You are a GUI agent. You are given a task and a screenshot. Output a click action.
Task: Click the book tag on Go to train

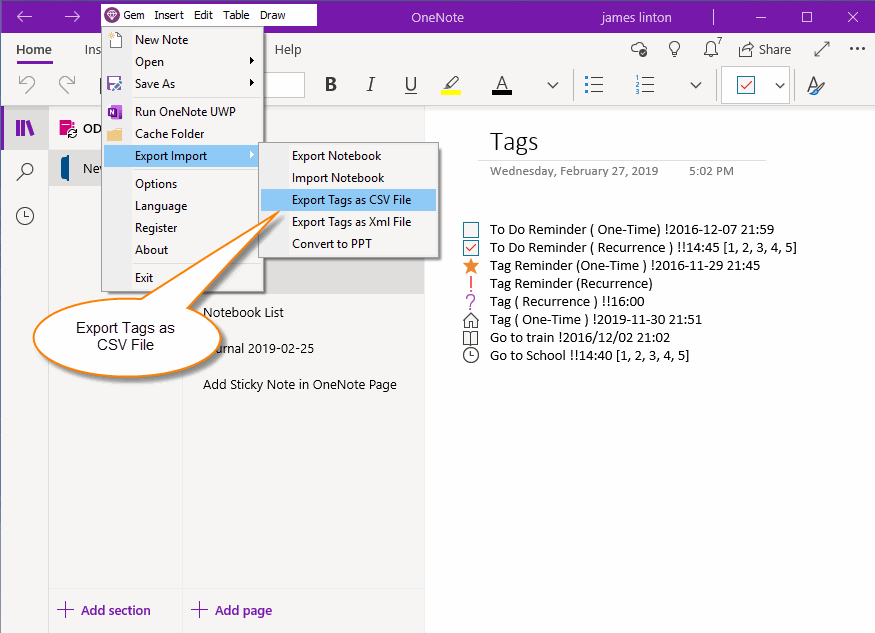click(471, 338)
